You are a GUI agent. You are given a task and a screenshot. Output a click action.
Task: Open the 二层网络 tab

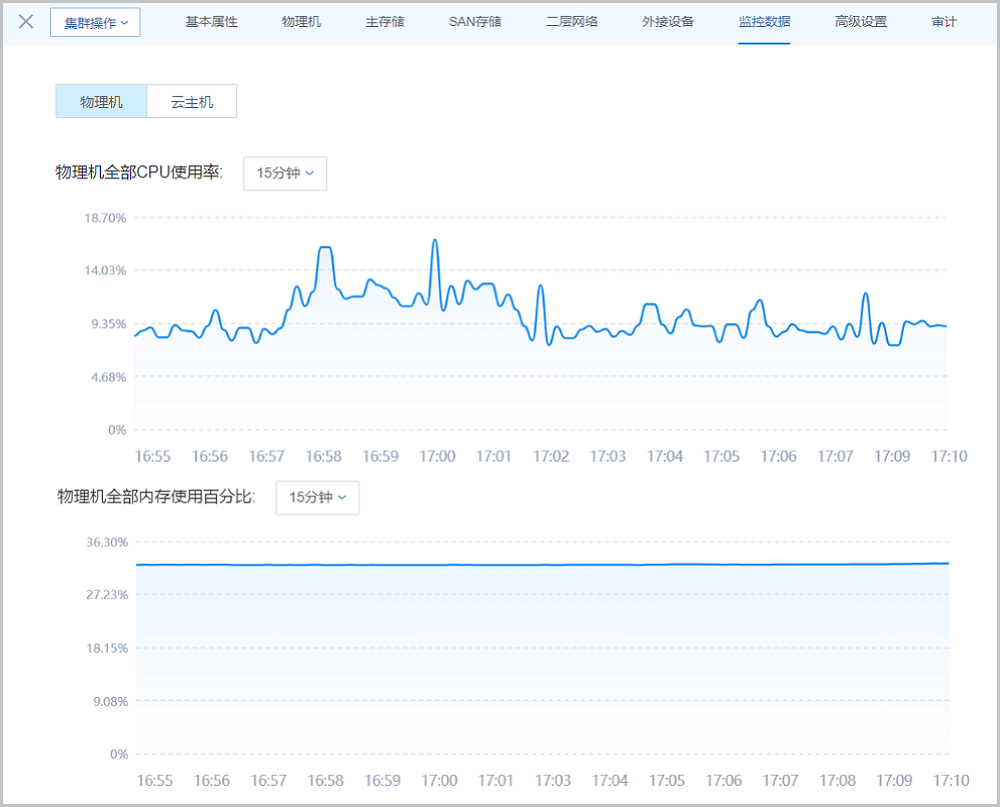(x=572, y=22)
